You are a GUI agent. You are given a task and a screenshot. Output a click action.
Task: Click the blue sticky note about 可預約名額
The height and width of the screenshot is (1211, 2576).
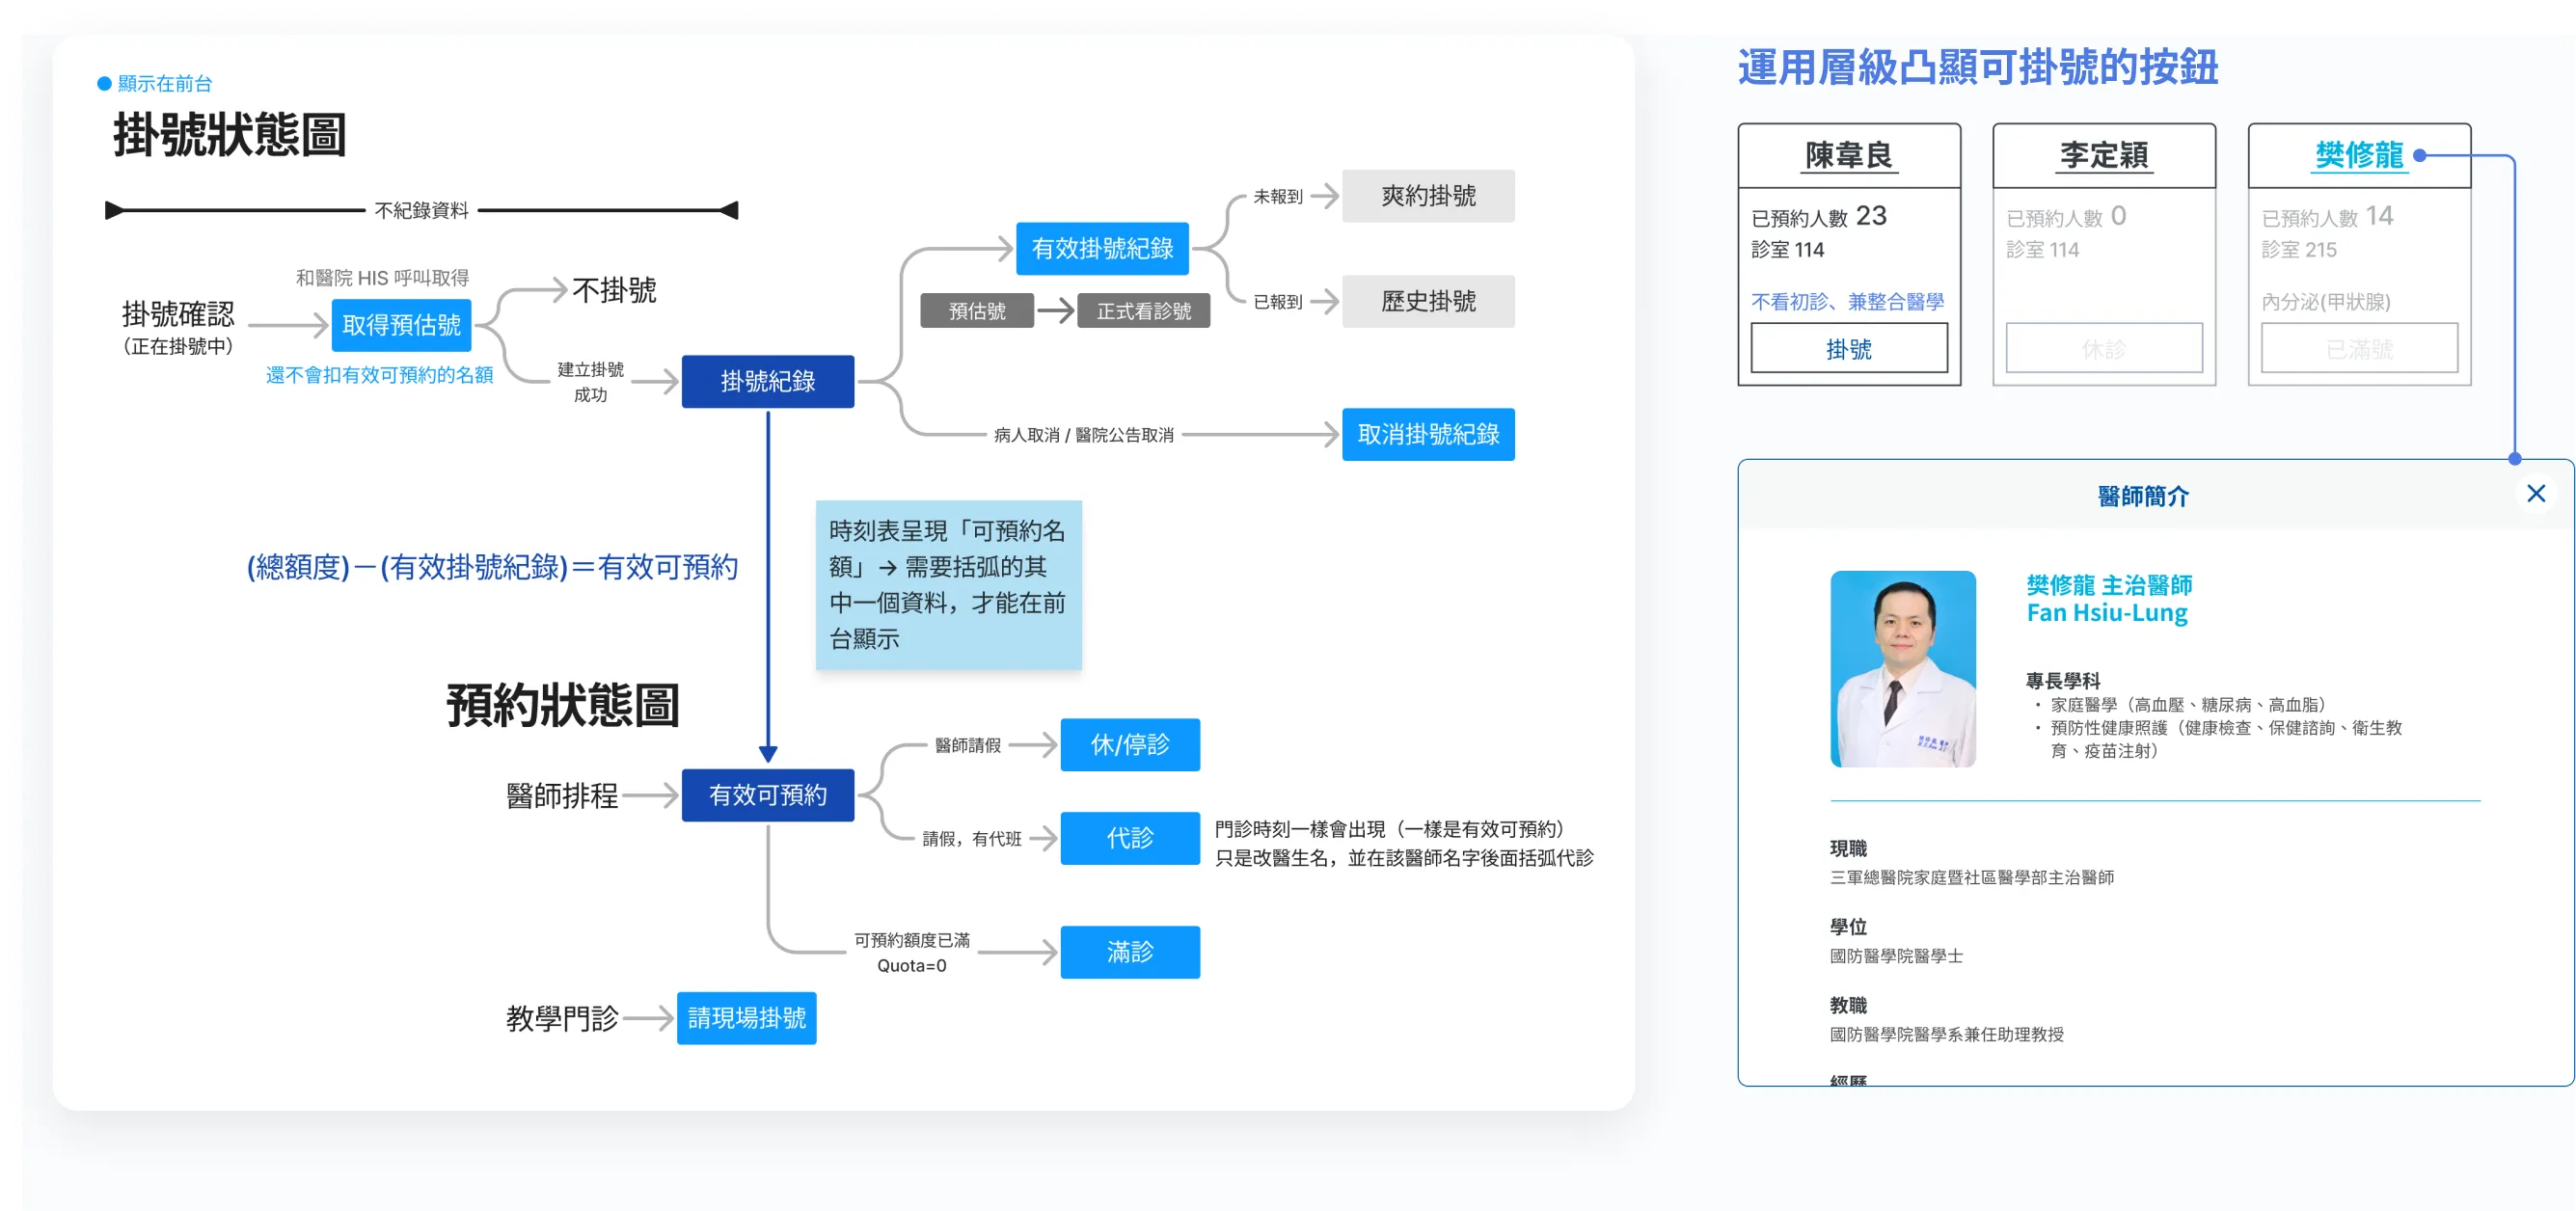pos(947,584)
